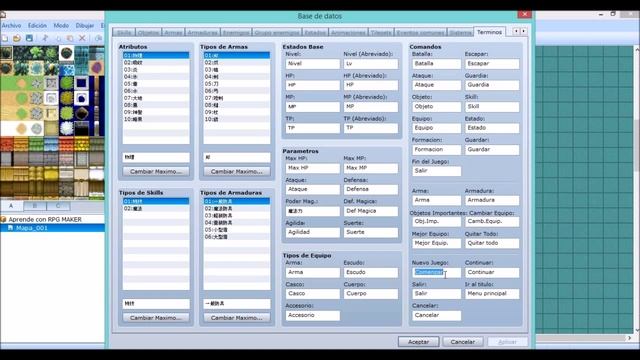Click Cambiar Maximo under Tipos de Armaduras
This screenshot has height=360, width=640.
[237, 318]
